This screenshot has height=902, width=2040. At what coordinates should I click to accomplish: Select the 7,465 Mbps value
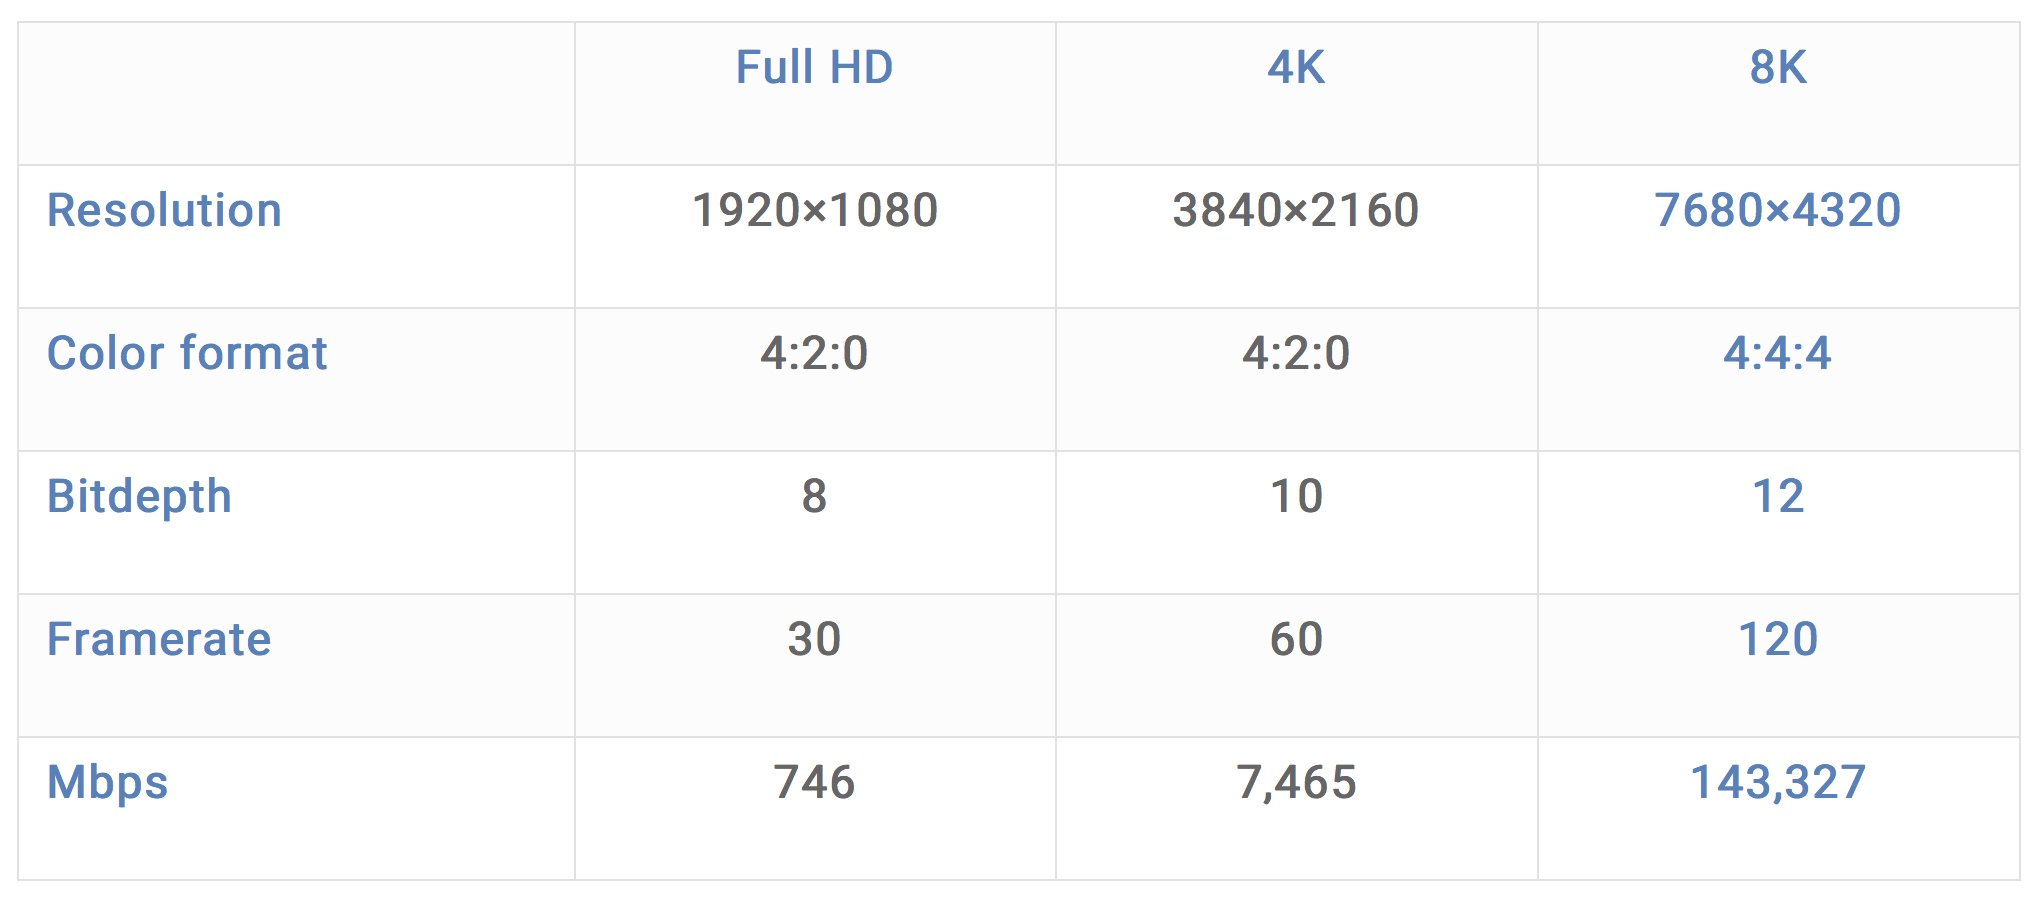click(1296, 783)
